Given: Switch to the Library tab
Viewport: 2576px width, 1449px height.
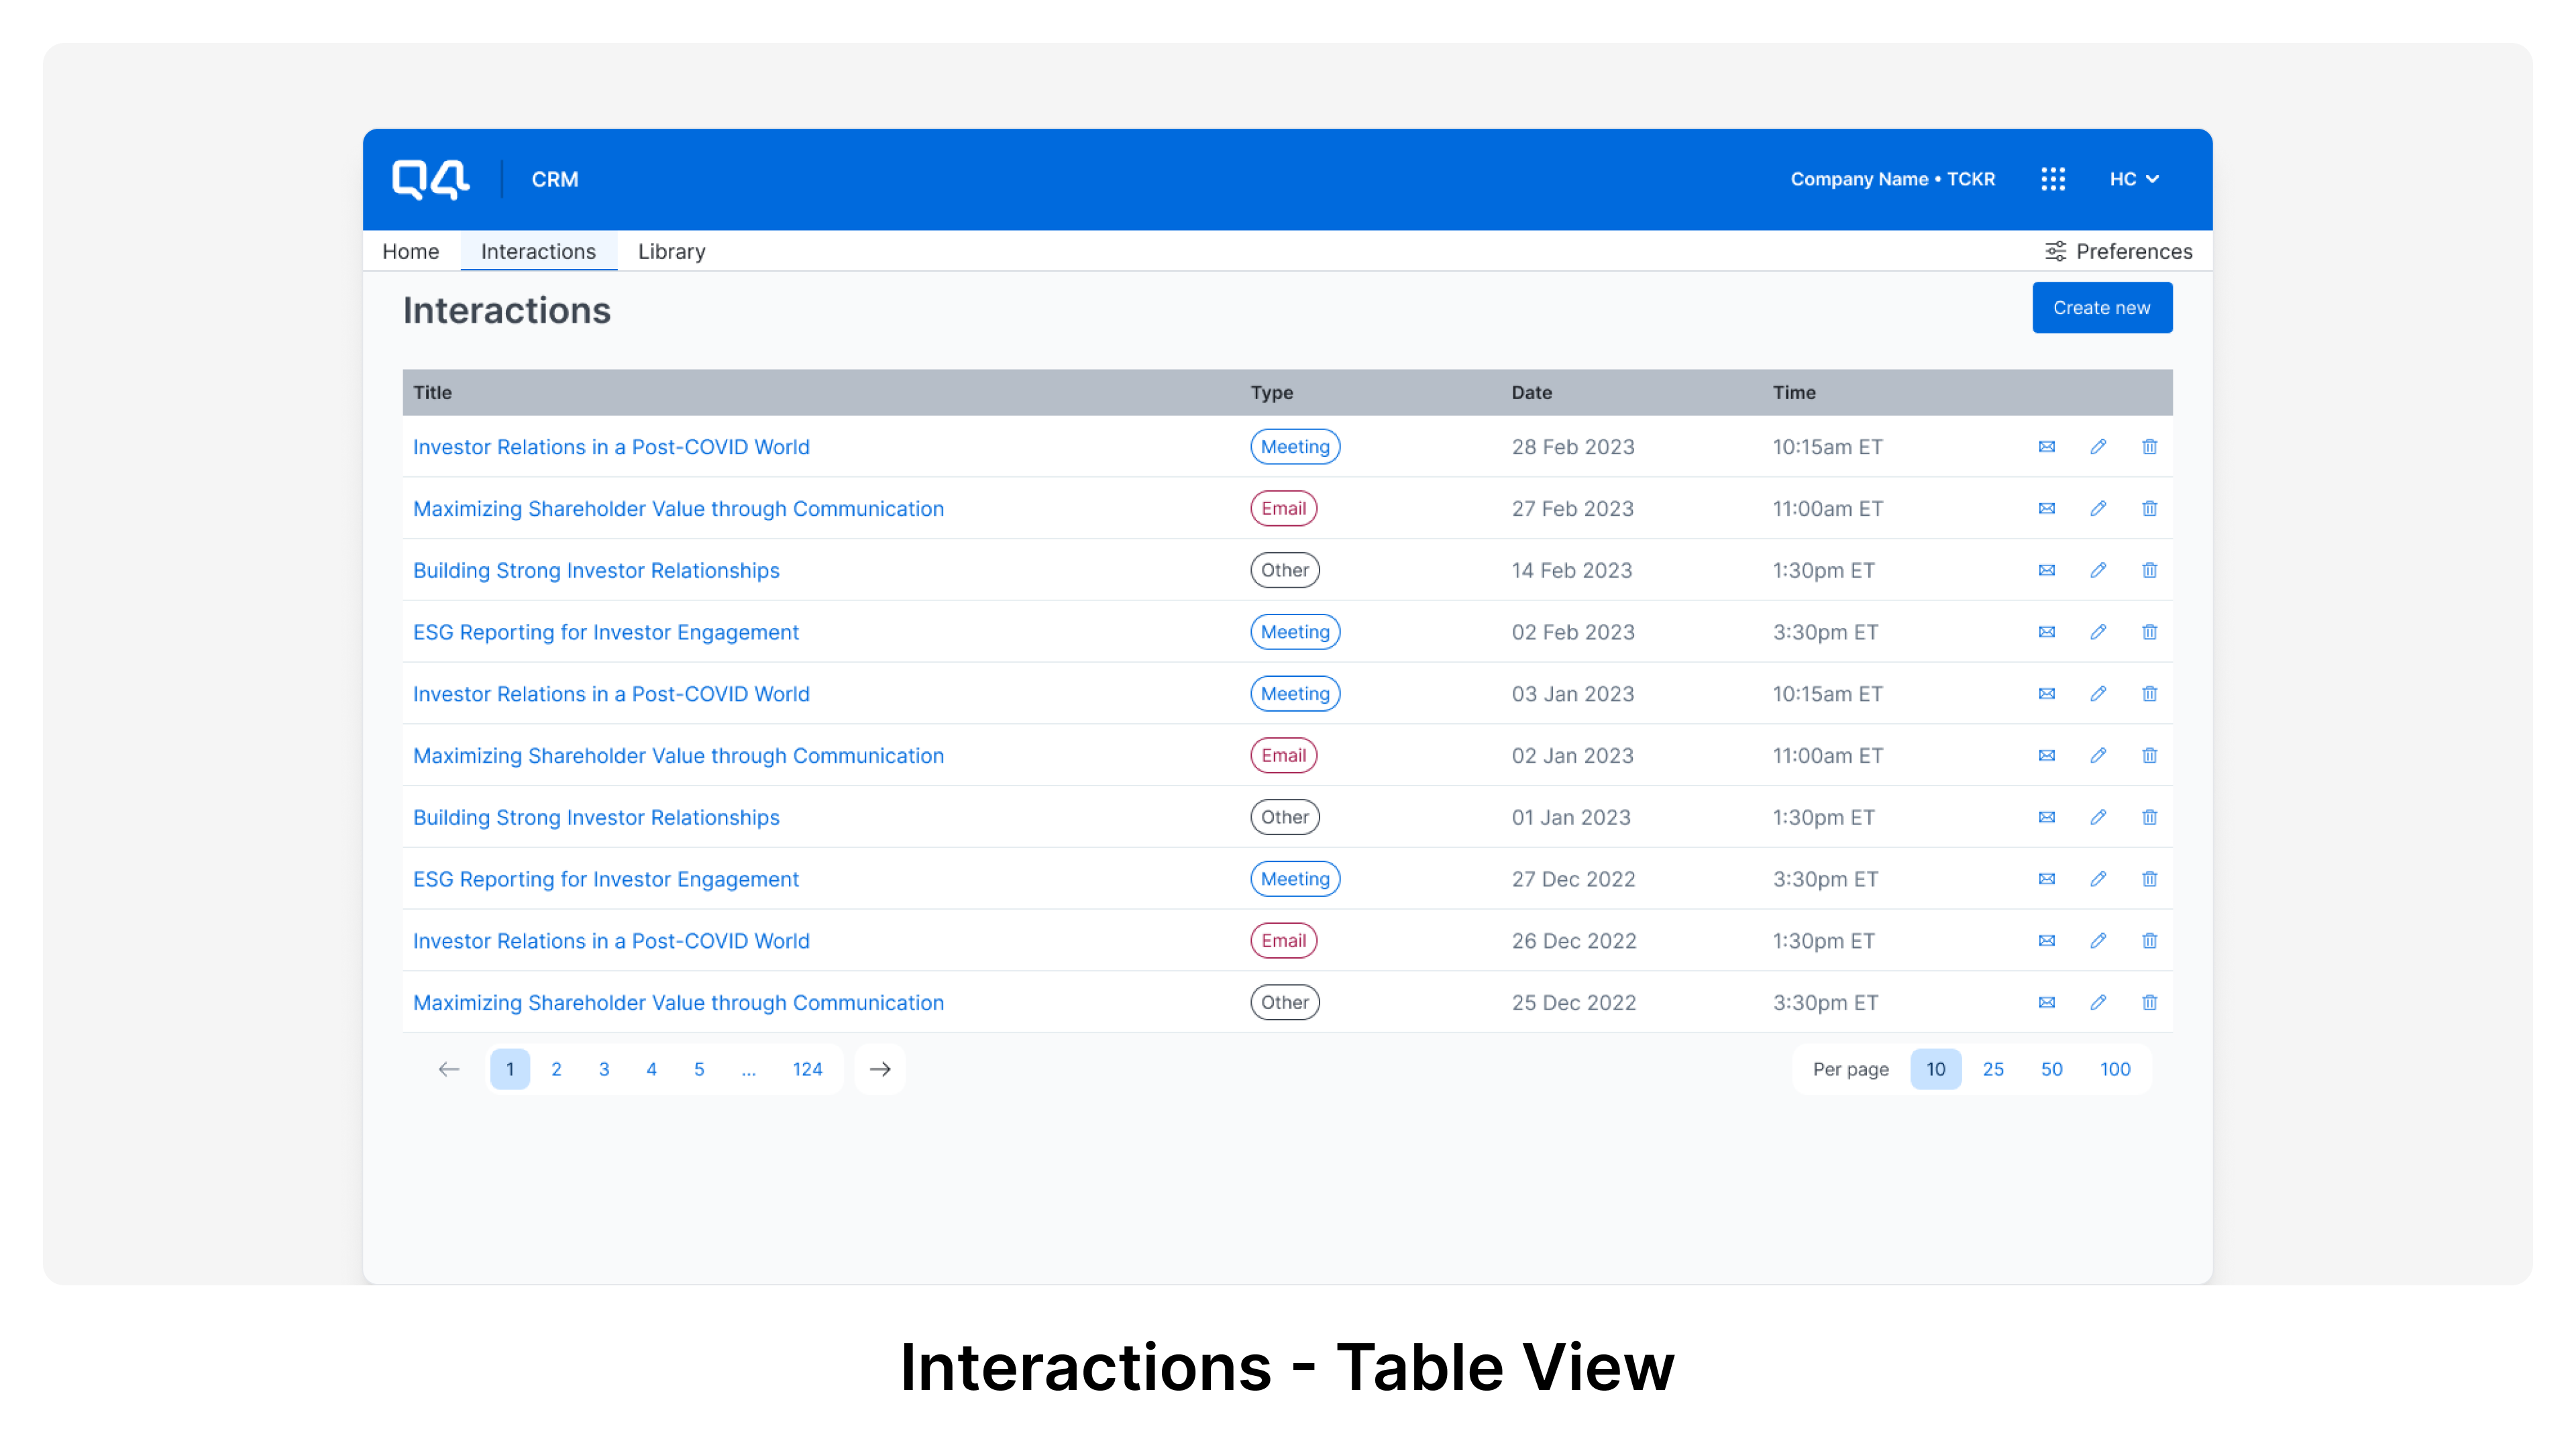Looking at the screenshot, I should [671, 251].
